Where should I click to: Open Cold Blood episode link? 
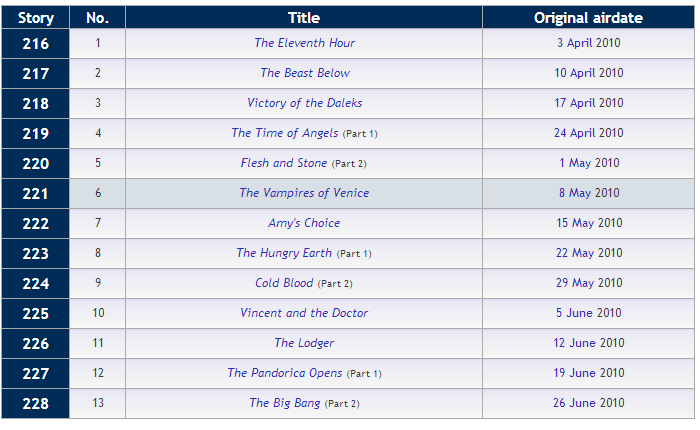pyautogui.click(x=284, y=283)
